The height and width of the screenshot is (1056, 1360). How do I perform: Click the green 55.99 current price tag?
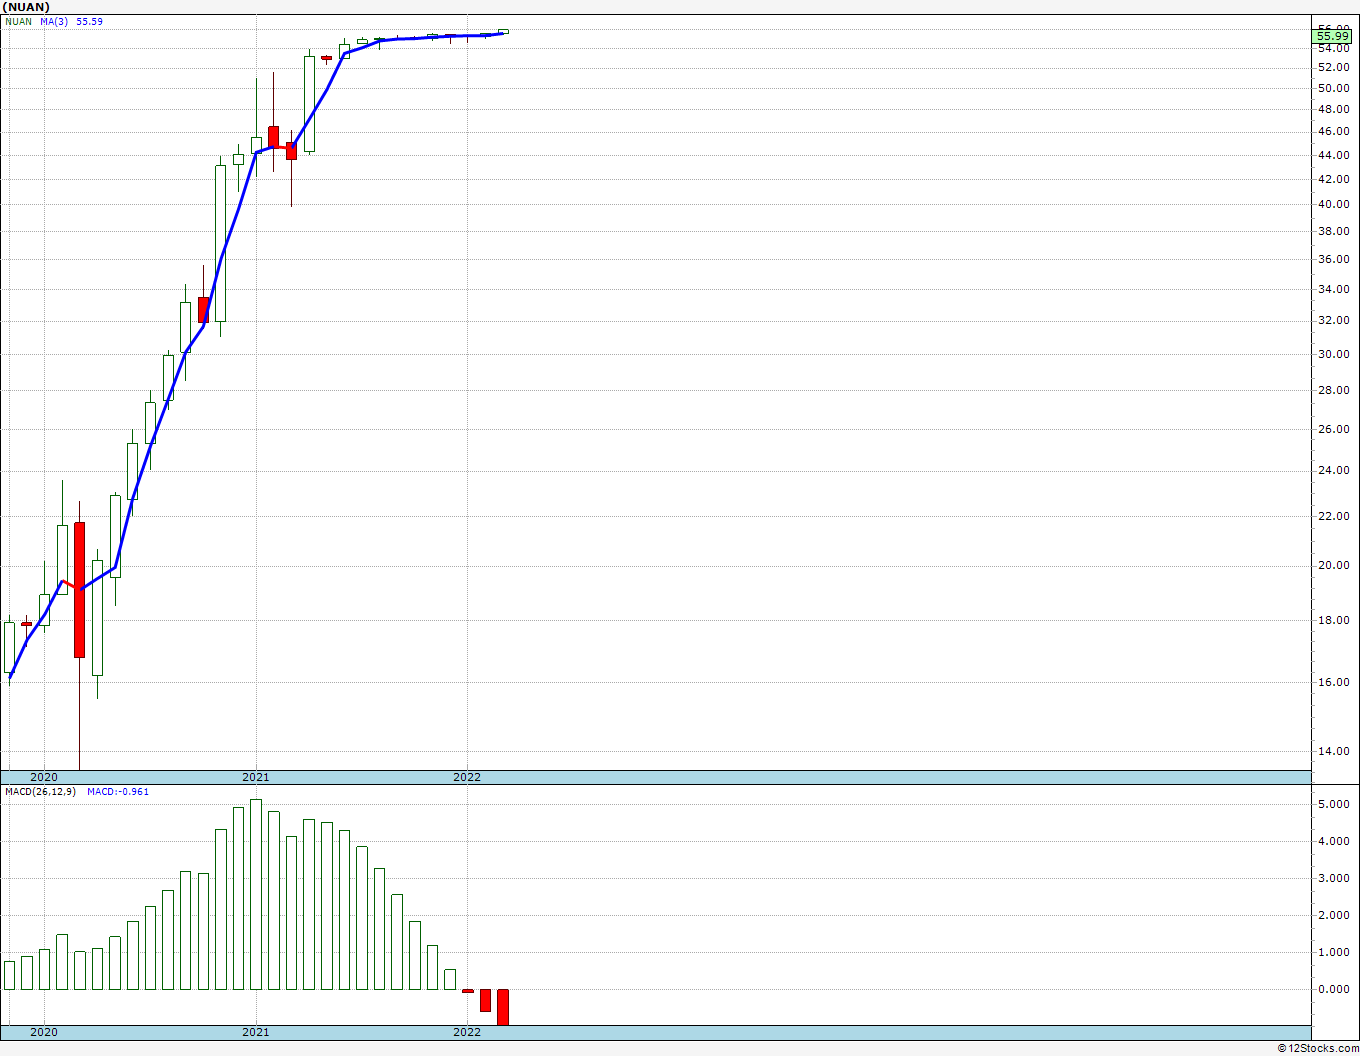click(1334, 37)
